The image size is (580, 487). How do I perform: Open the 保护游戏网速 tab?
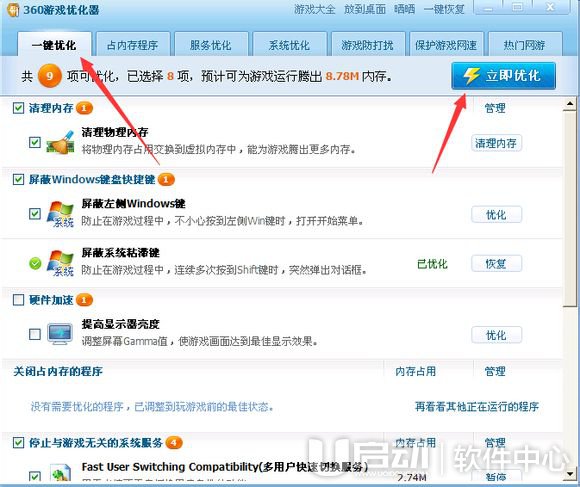point(446,45)
